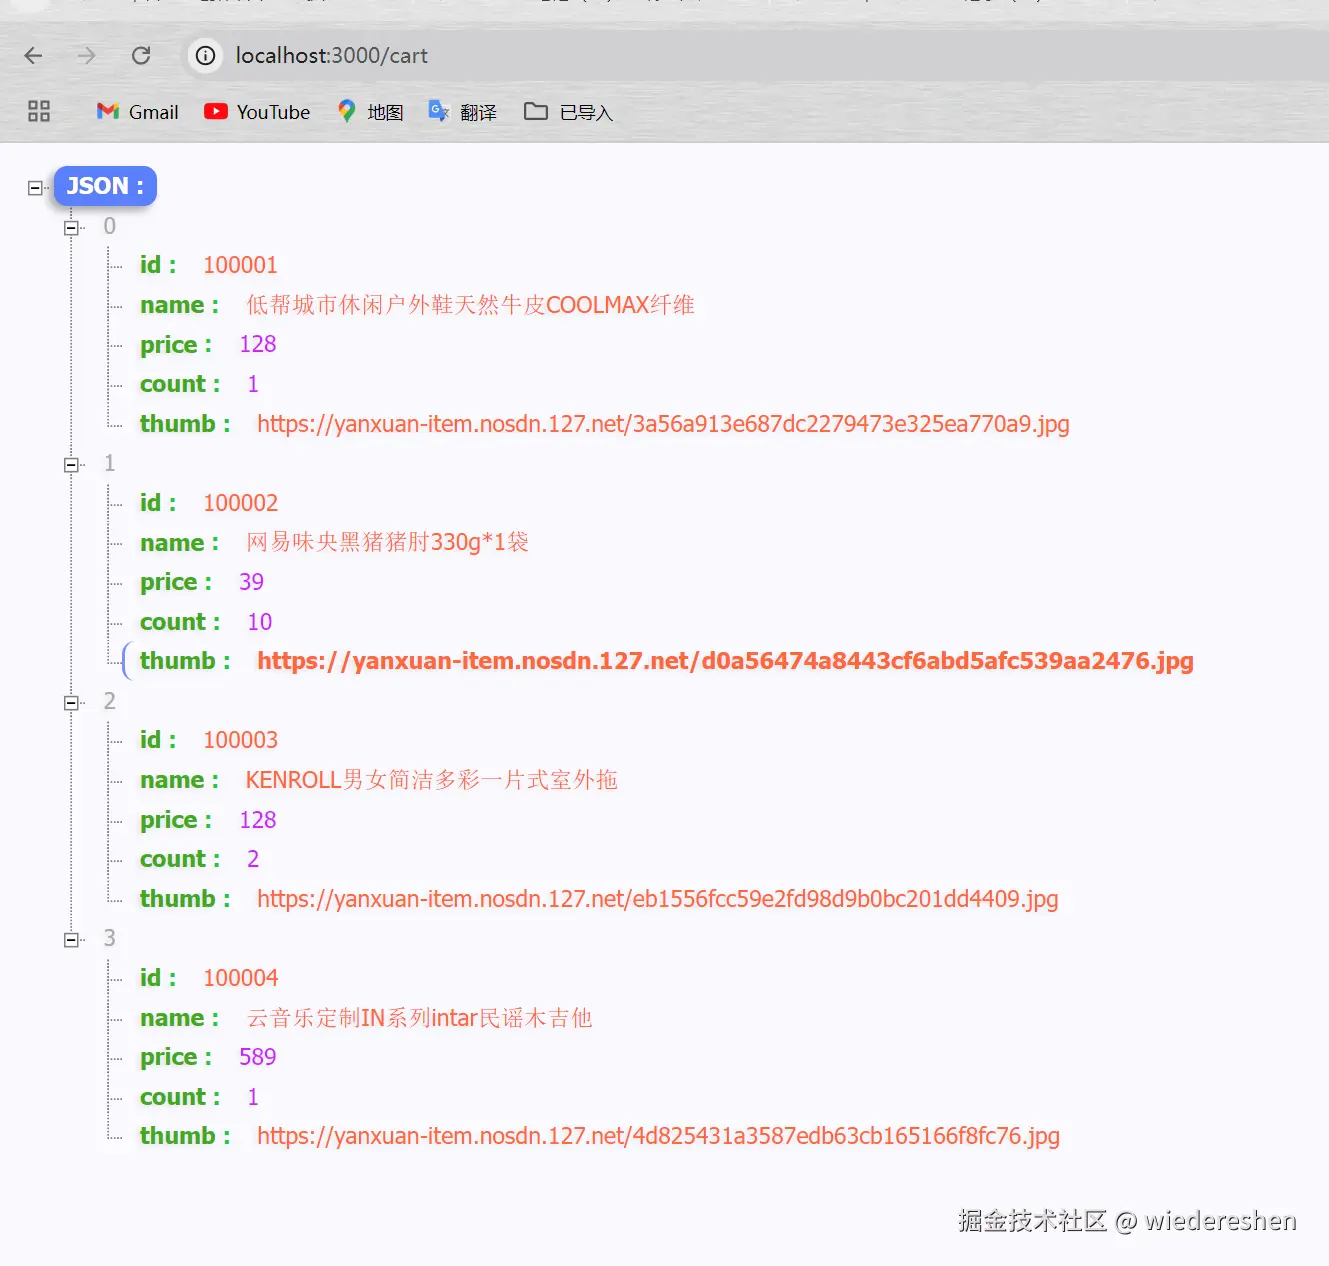Screen dimensions: 1329x1266
Task: Click the name key of item 100003
Action: click(x=179, y=780)
